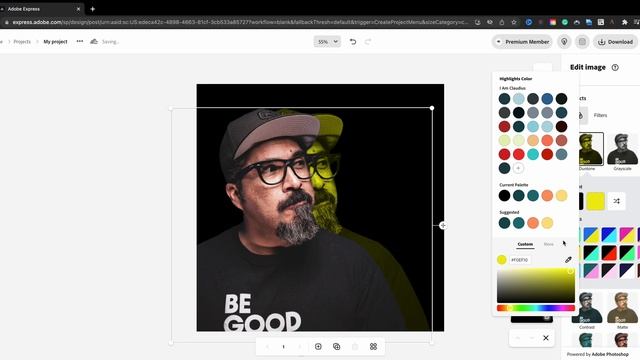Screen dimensions: 640x360
Task: Pick the turquoise swatch in the brand palette
Action: (x=533, y=154)
